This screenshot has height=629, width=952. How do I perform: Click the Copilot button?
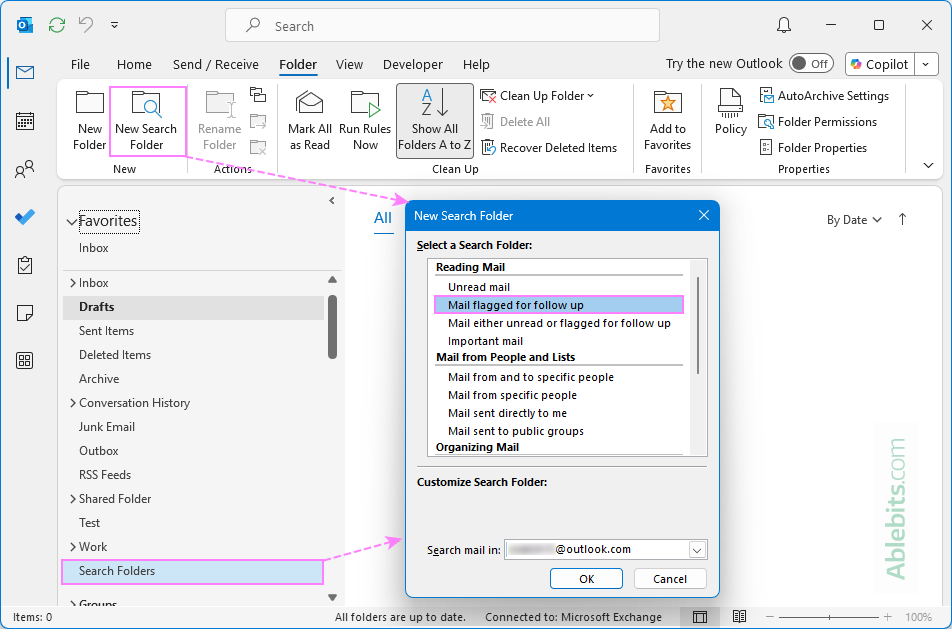[x=880, y=64]
